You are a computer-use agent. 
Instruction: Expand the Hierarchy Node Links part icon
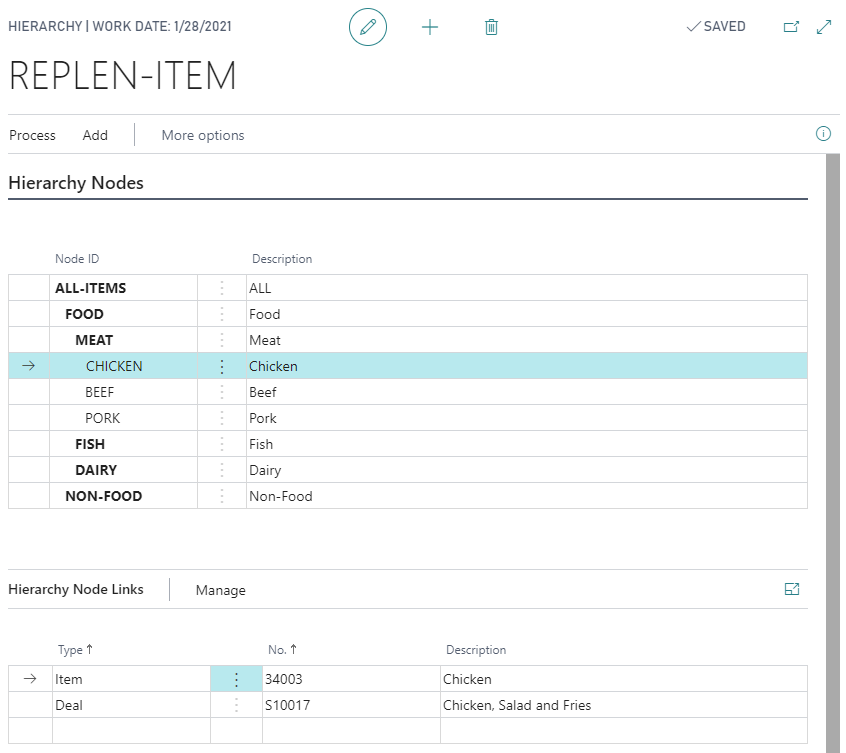792,590
